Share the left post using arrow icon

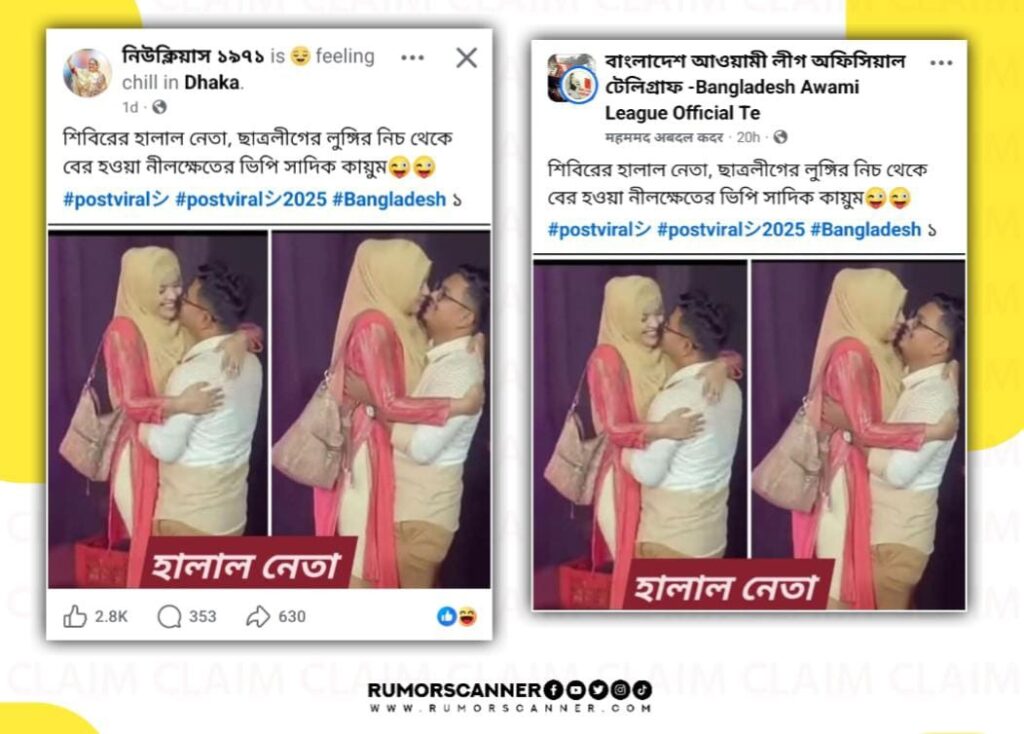(258, 616)
